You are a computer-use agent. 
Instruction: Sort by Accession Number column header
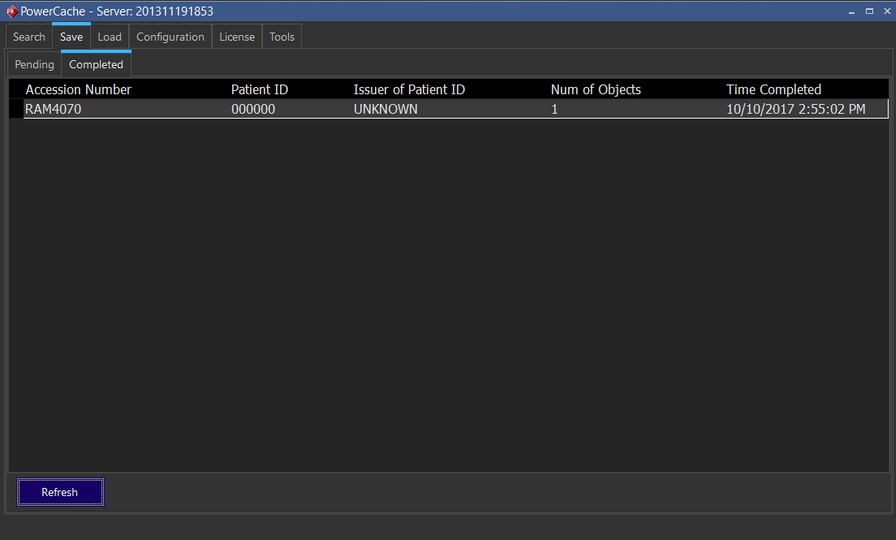(78, 90)
